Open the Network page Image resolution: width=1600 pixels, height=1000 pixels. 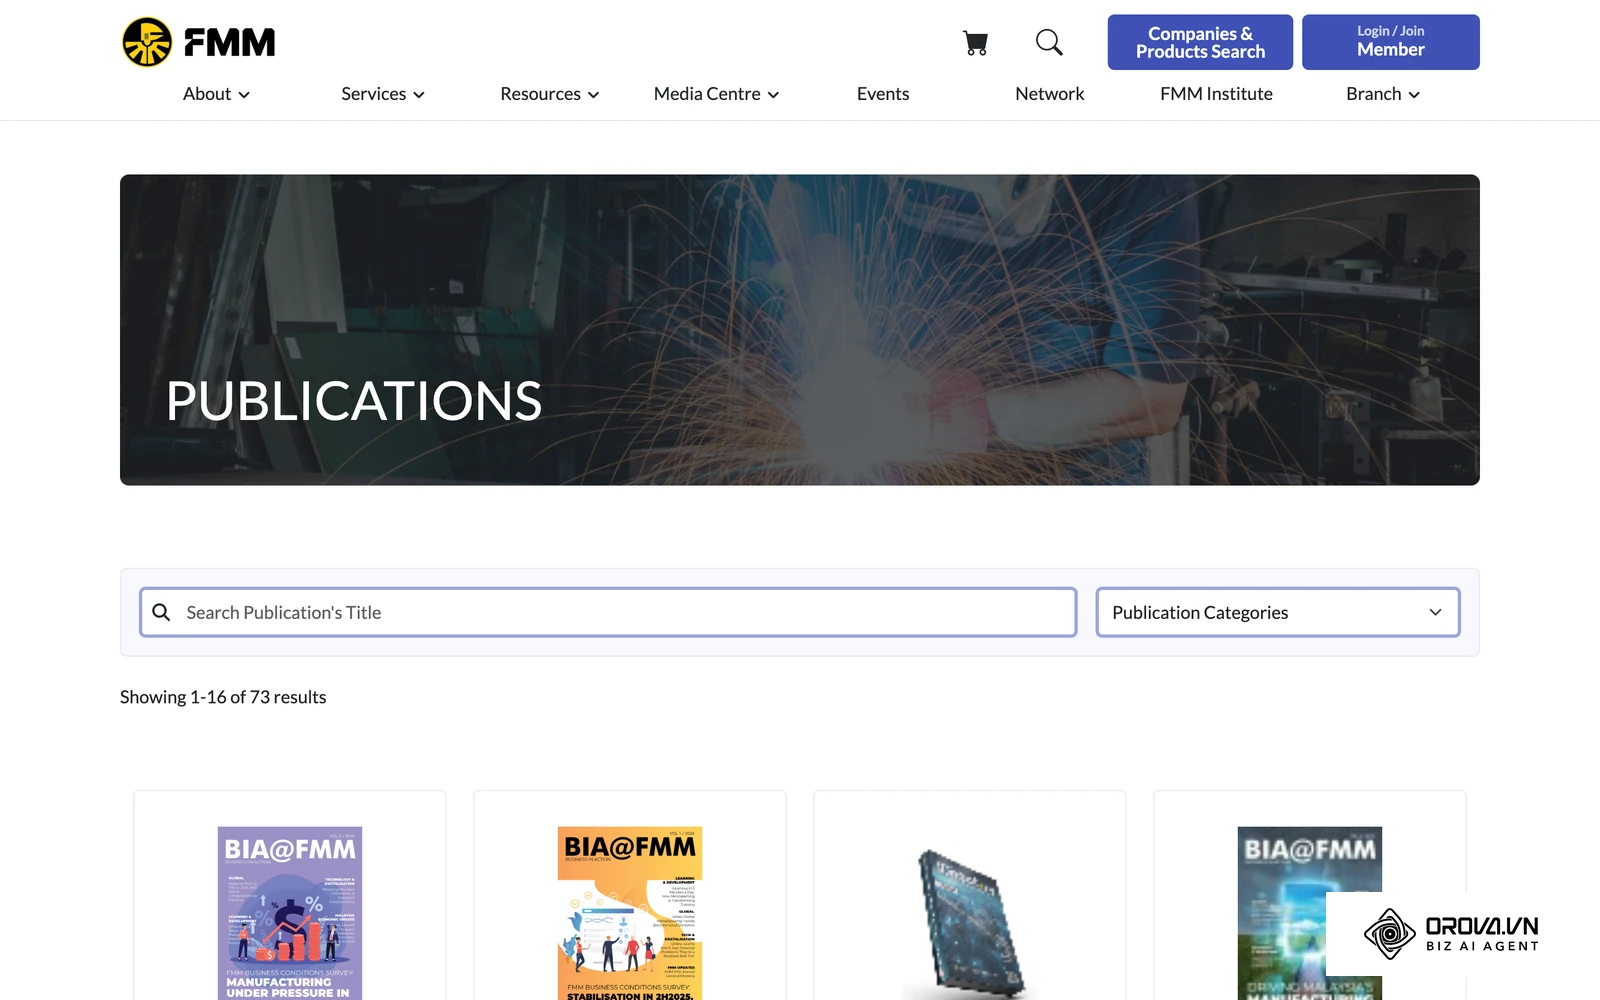point(1050,94)
